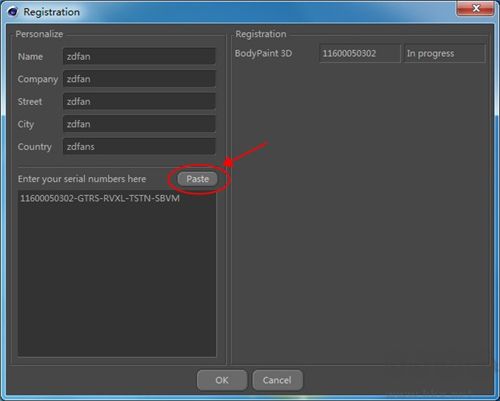The image size is (500, 401).
Task: Click the In progress status field
Action: [444, 53]
